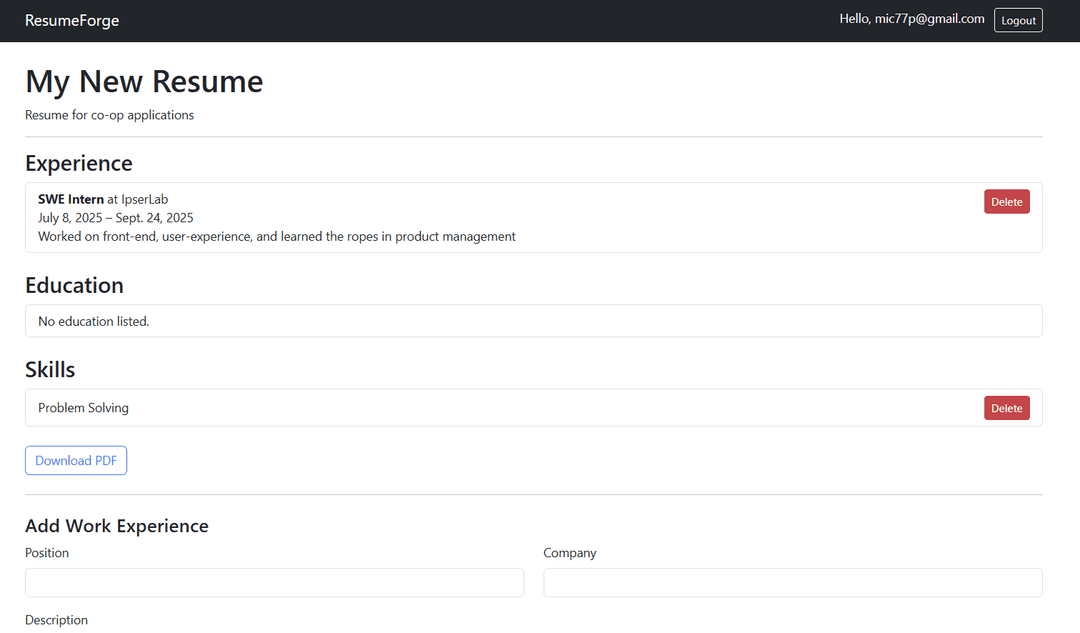Click the Description field label
1080x633 pixels.
56,620
